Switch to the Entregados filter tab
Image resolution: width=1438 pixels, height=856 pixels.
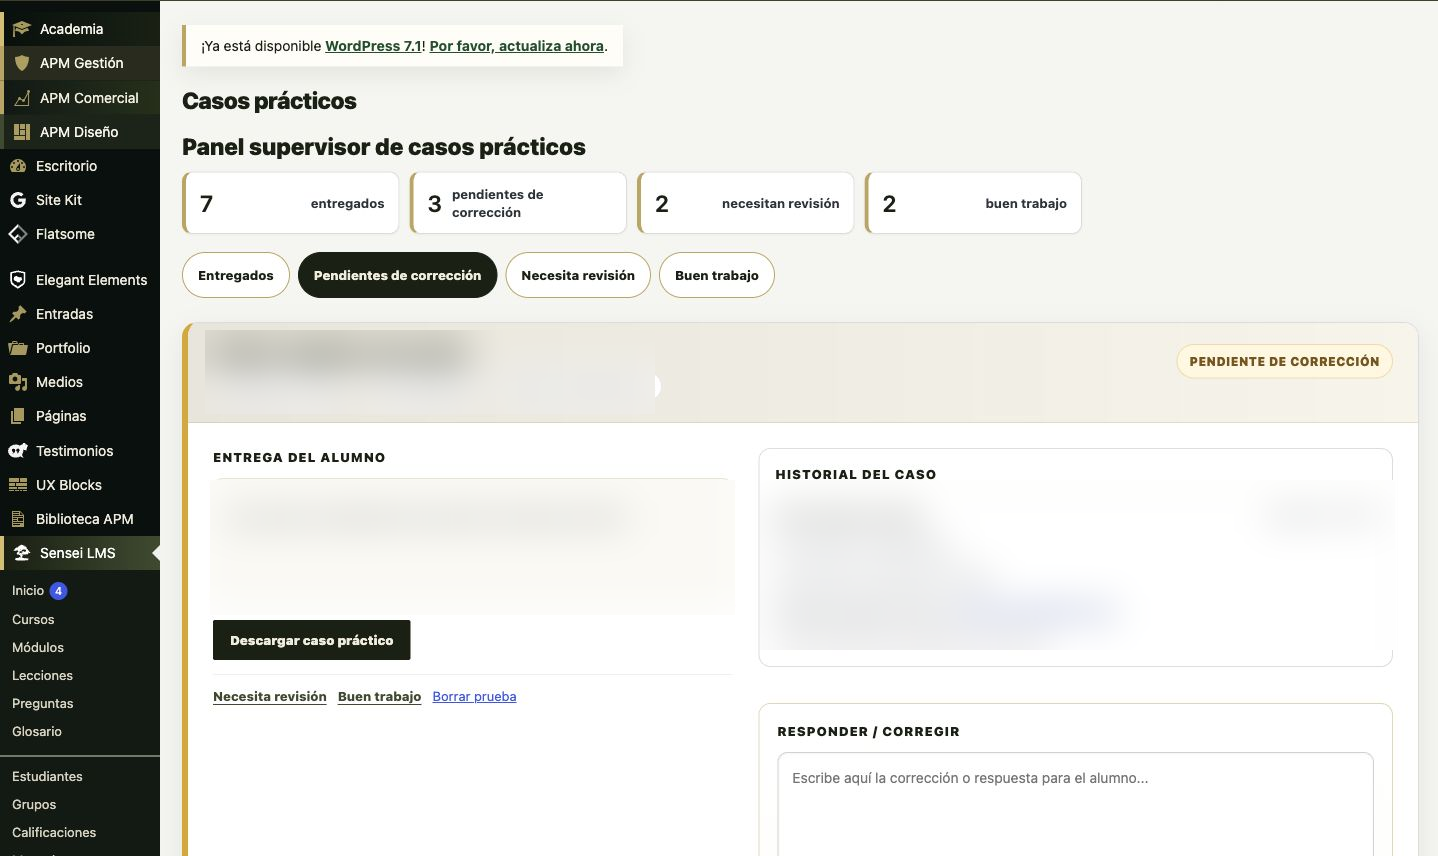pyautogui.click(x=236, y=275)
